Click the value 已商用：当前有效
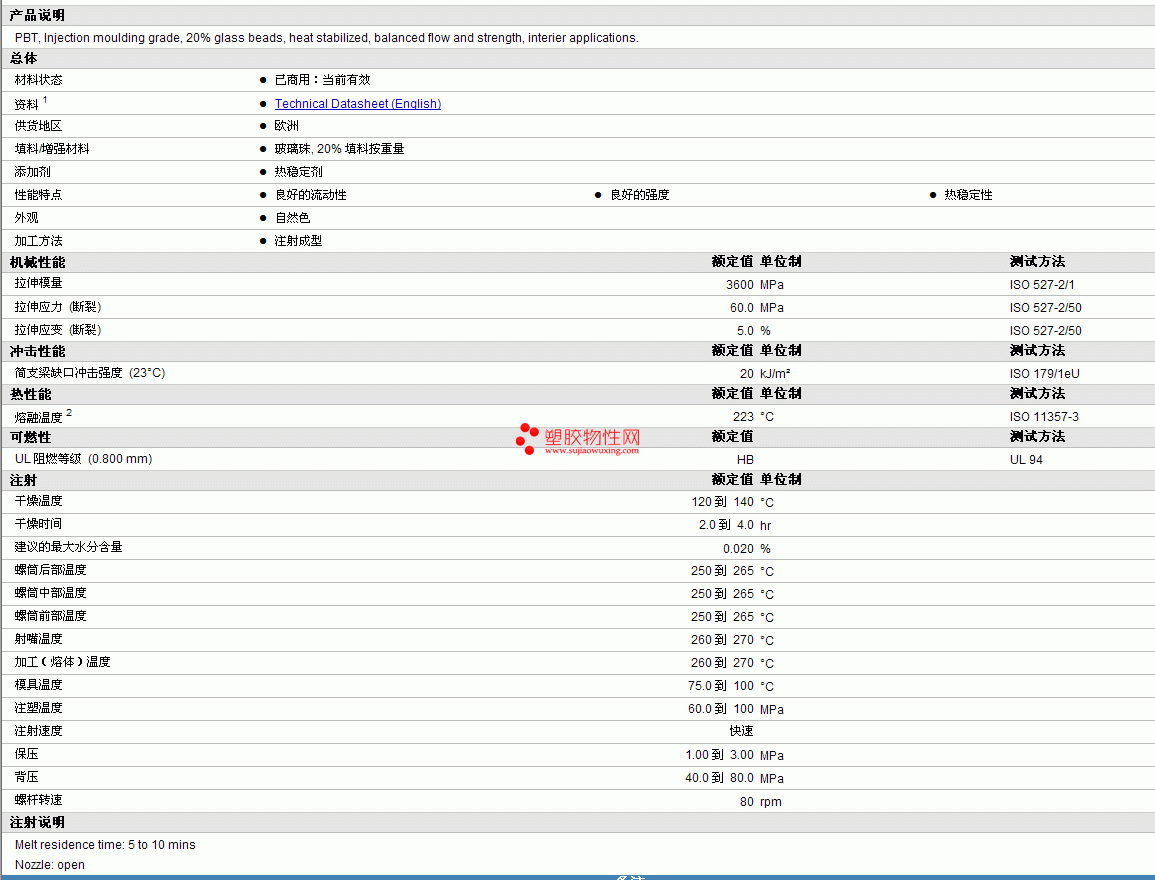1155x880 pixels. pos(323,80)
